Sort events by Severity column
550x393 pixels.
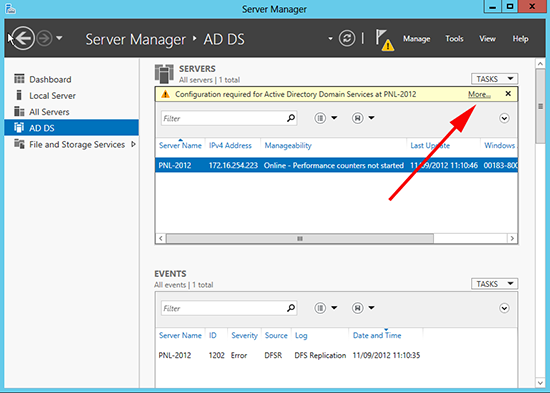tap(244, 335)
